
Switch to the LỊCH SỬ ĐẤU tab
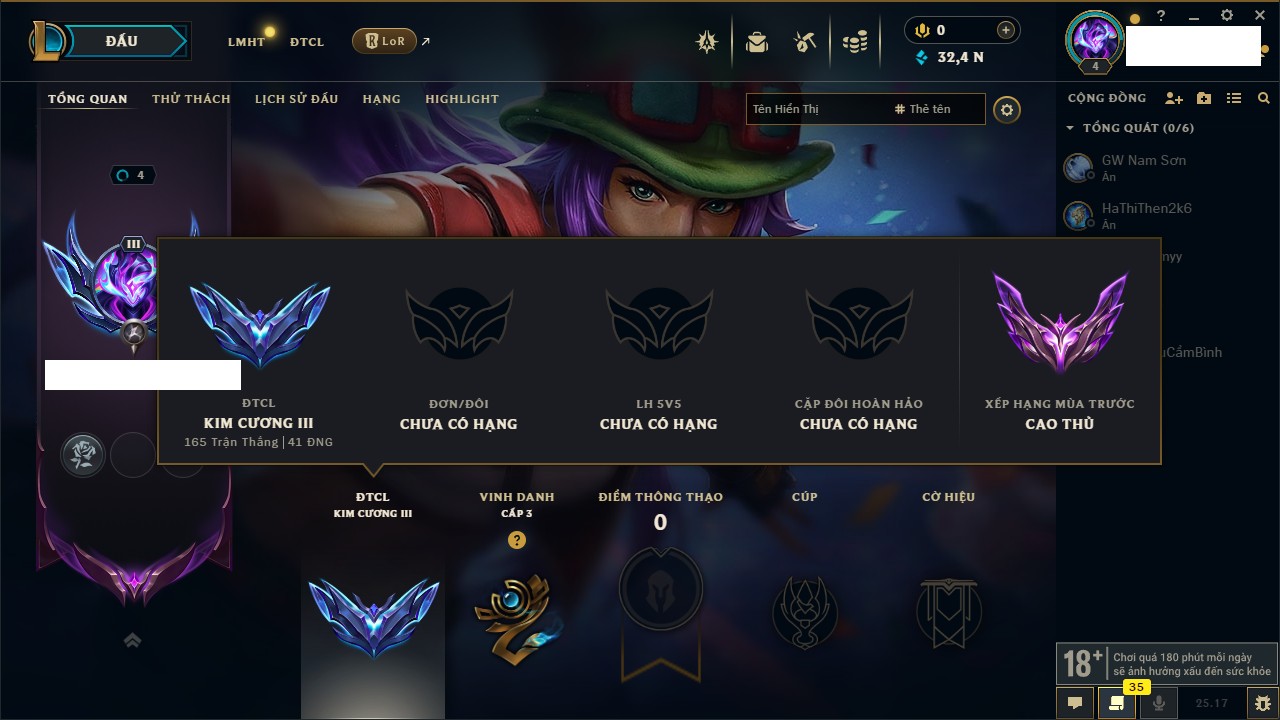coord(296,99)
